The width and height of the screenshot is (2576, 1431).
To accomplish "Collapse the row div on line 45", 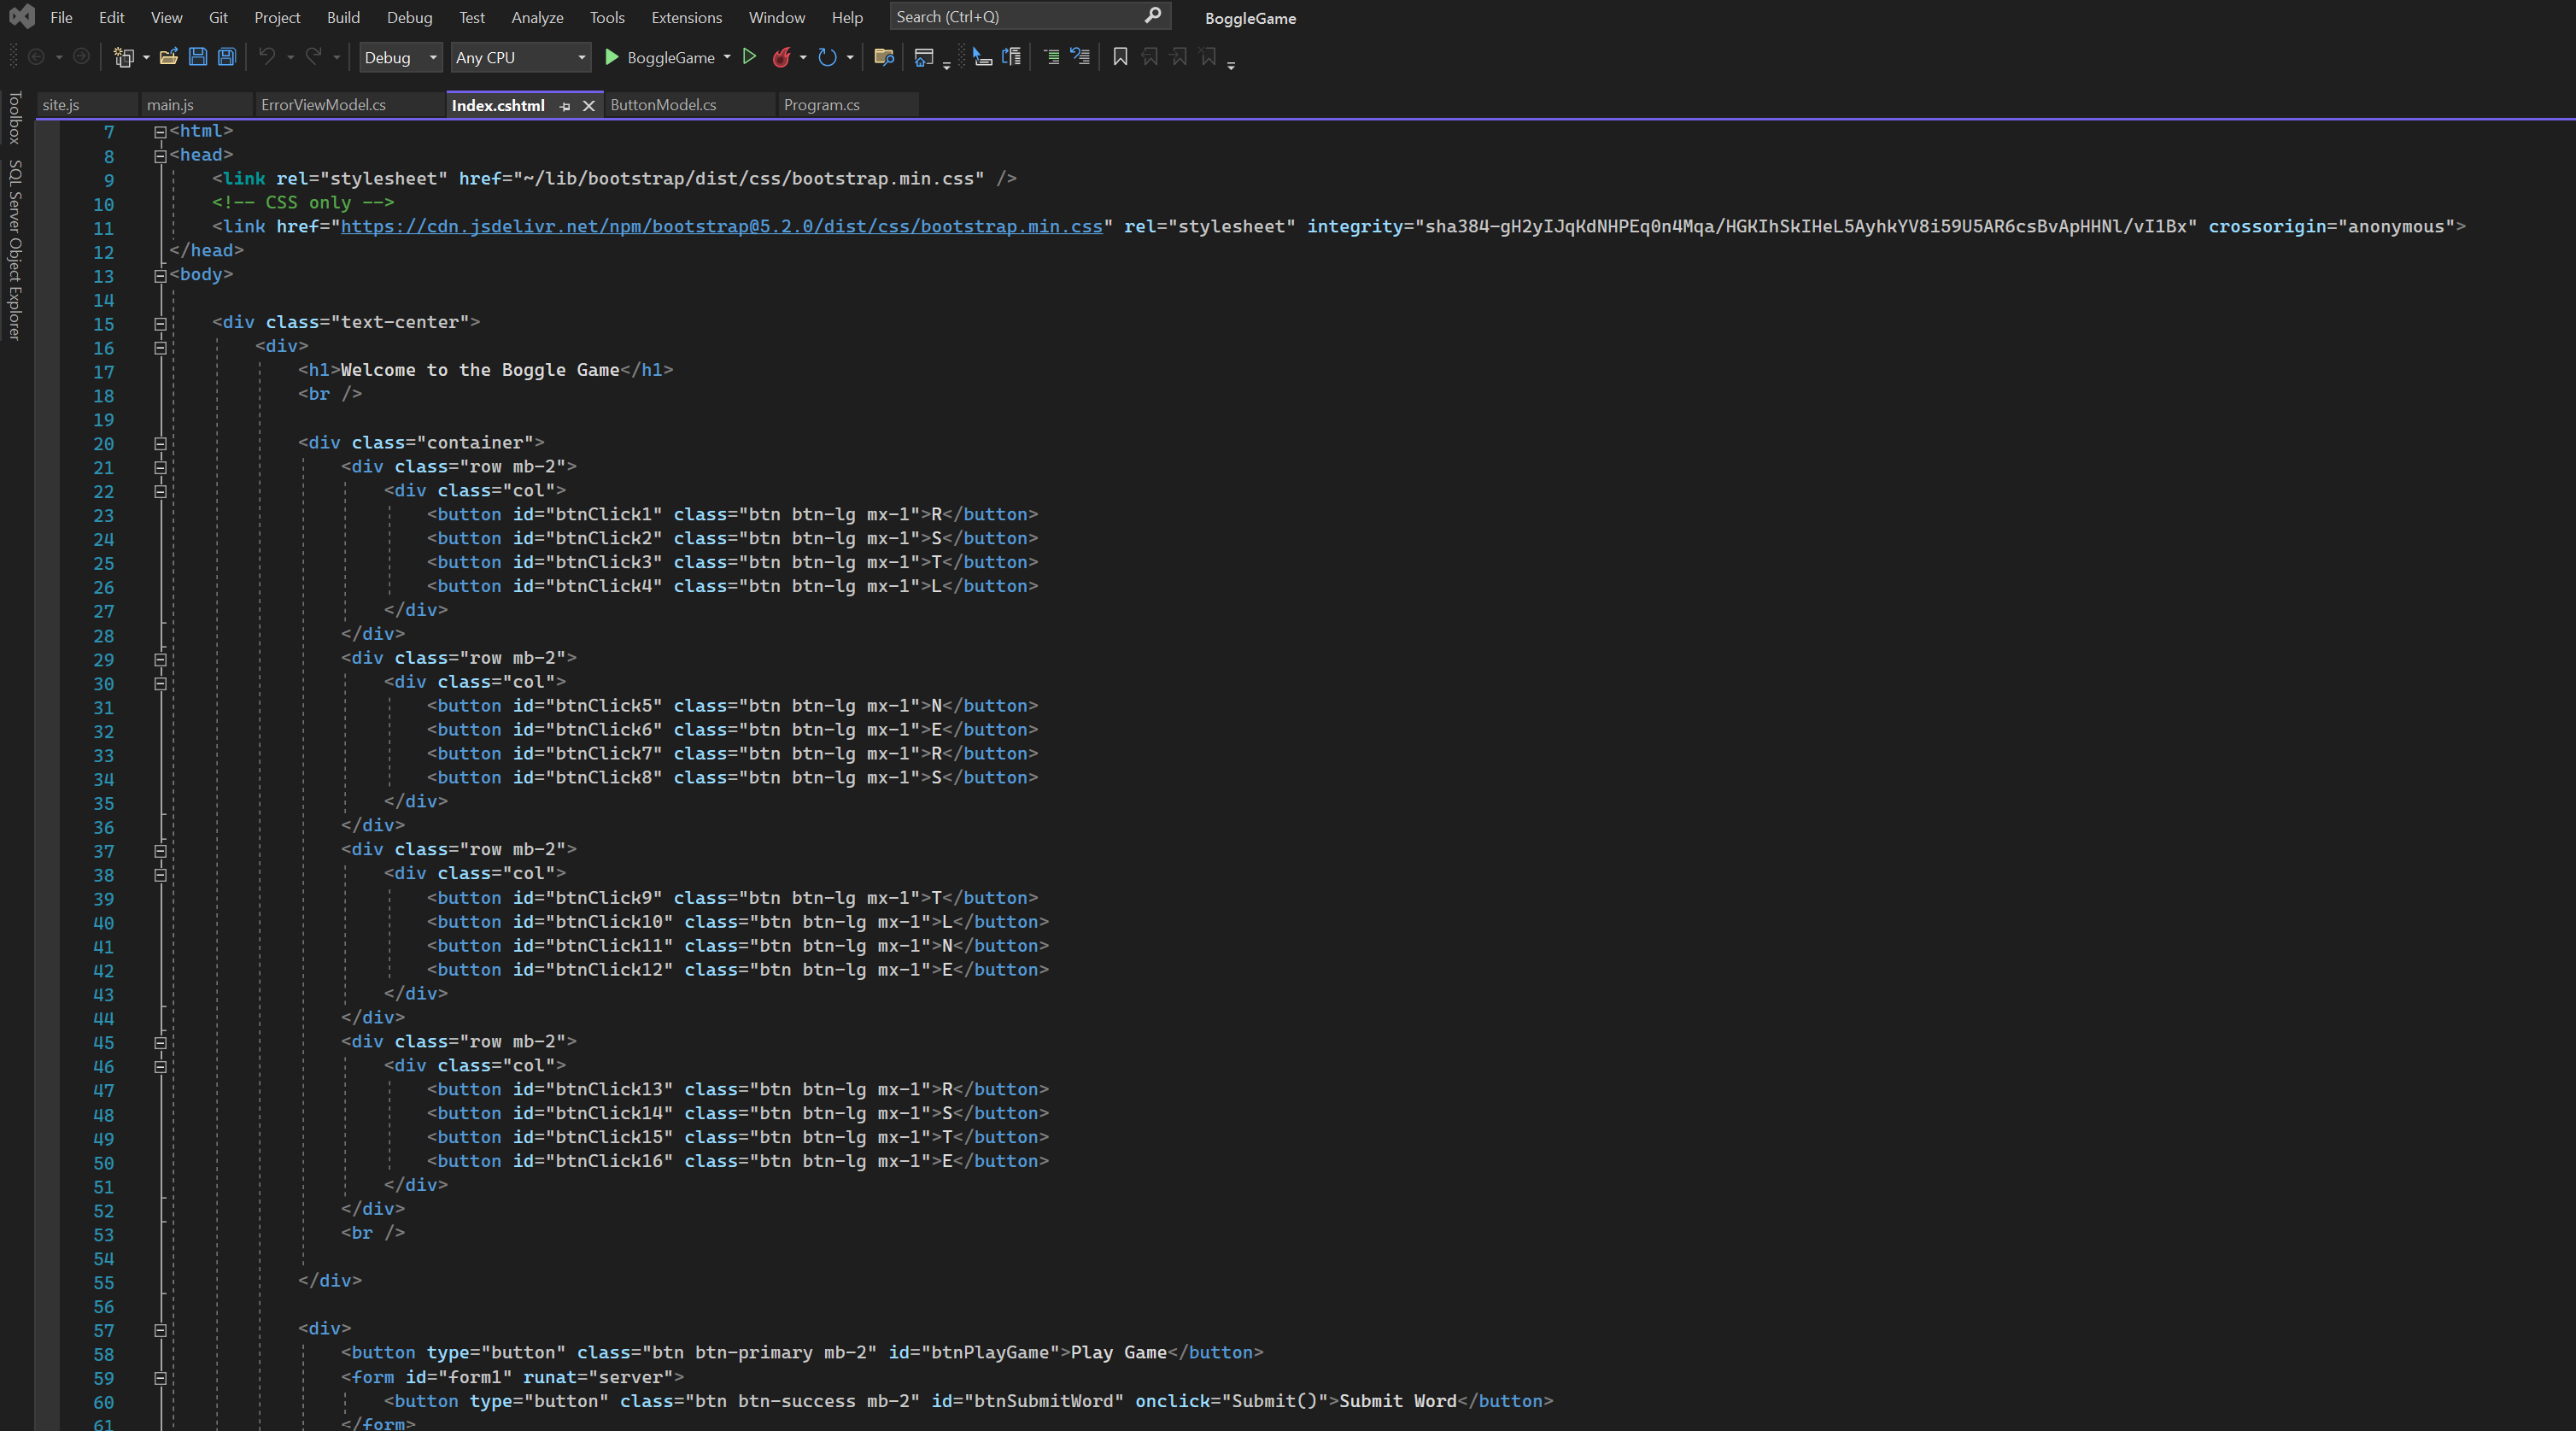I will click(x=160, y=1042).
